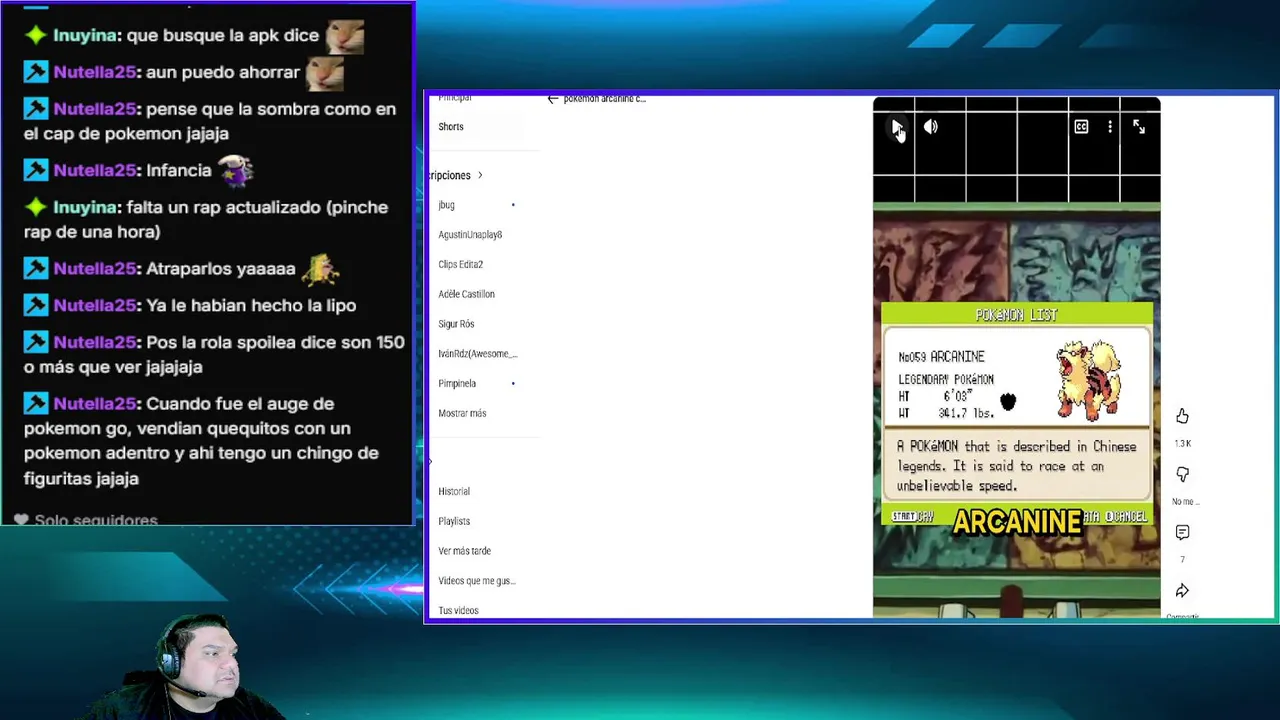The image size is (1280, 720).
Task: Click the 'pokemon arcanine c...' search text
Action: 605,99
